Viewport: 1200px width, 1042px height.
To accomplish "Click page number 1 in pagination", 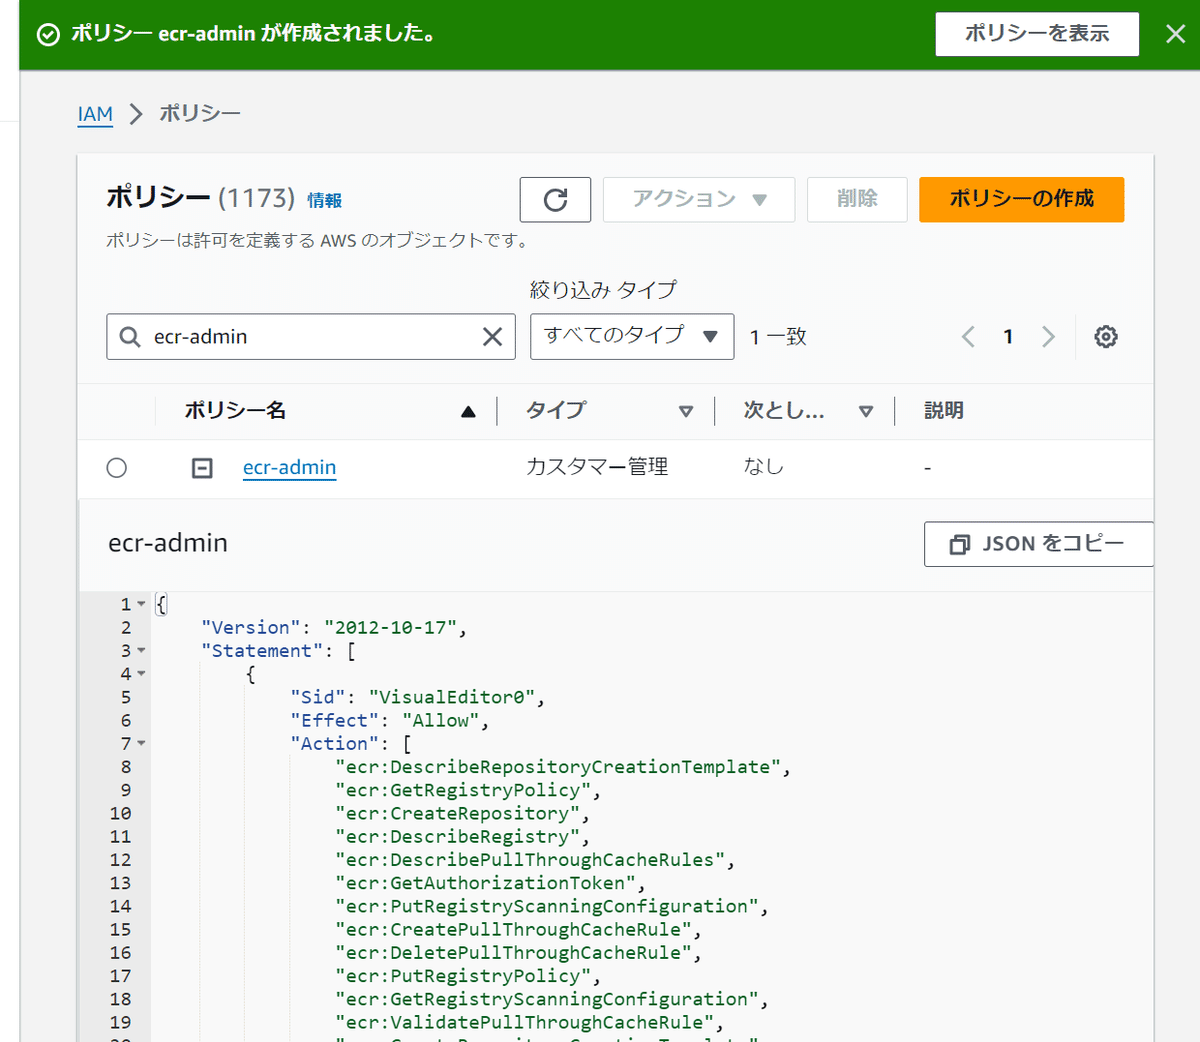I will tap(1008, 337).
